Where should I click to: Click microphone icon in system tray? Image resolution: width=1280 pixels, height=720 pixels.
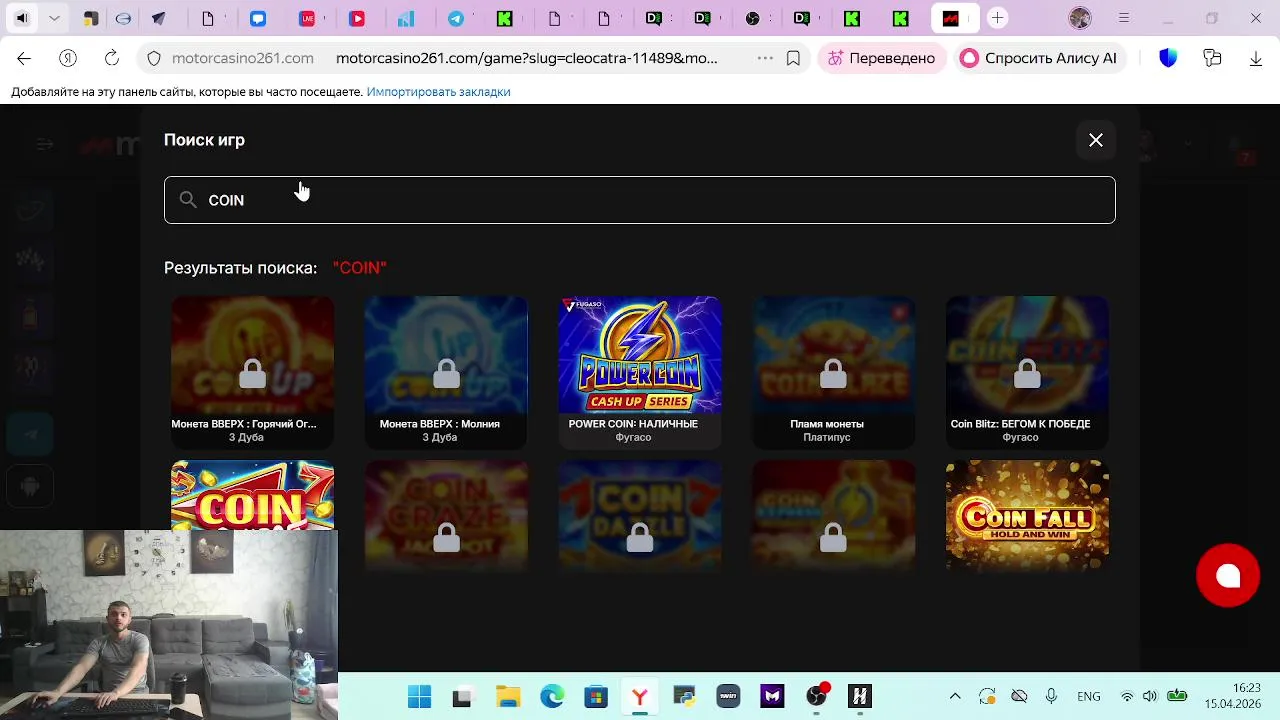(1051, 696)
